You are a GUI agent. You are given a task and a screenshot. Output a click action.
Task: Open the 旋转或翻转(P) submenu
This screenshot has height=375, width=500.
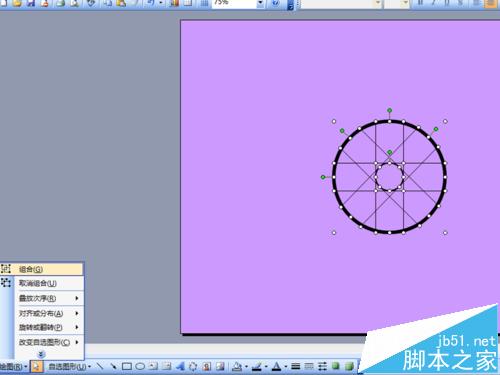pos(42,328)
